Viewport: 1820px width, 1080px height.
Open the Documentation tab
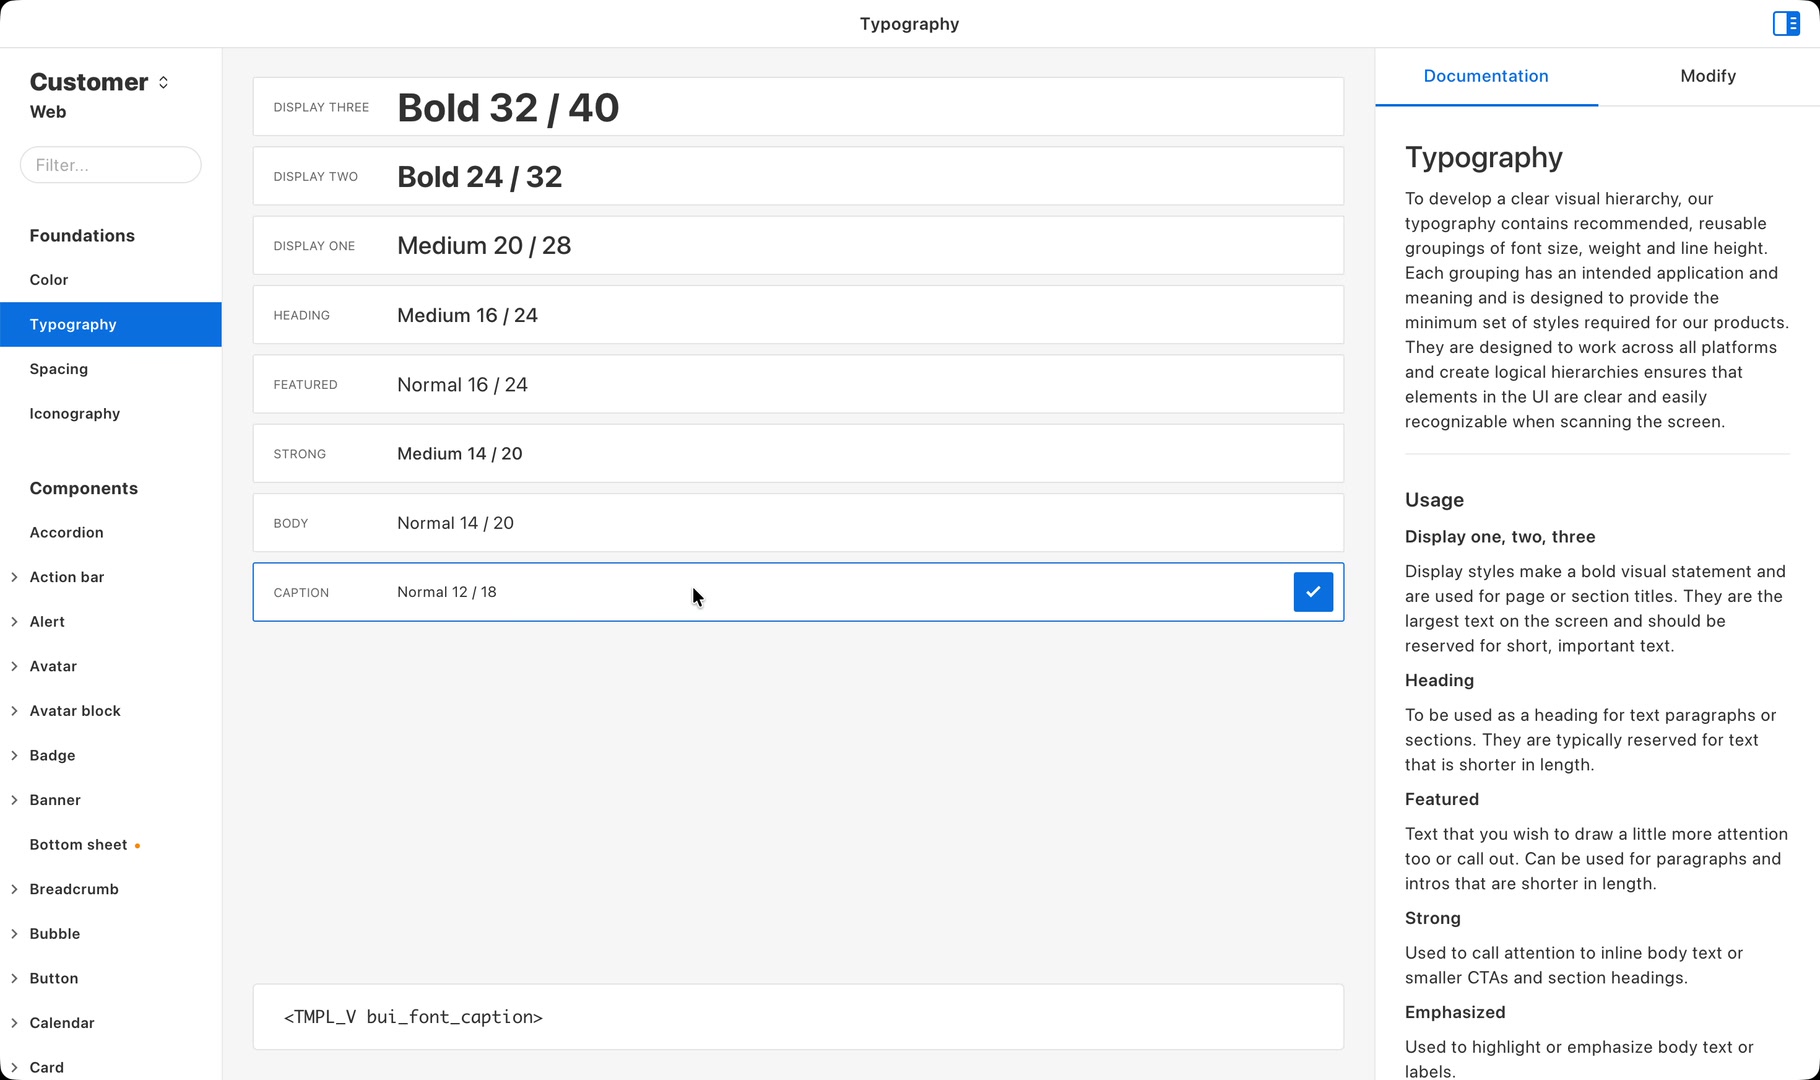pos(1486,76)
